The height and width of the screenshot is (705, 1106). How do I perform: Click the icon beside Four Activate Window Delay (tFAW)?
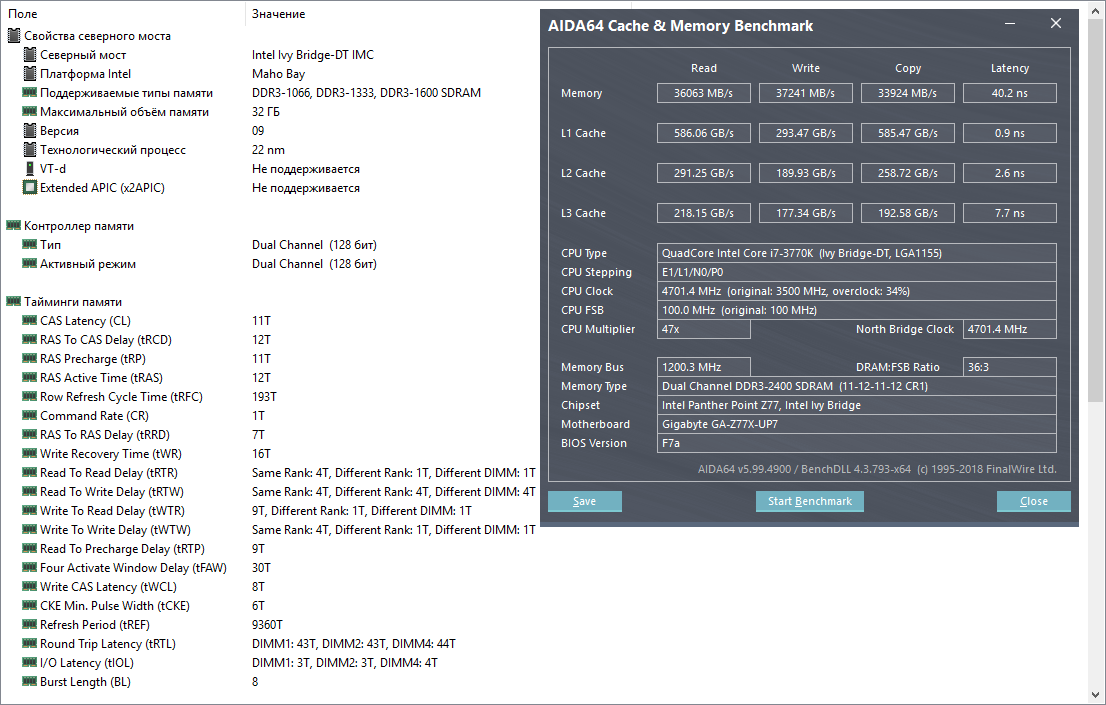30,567
